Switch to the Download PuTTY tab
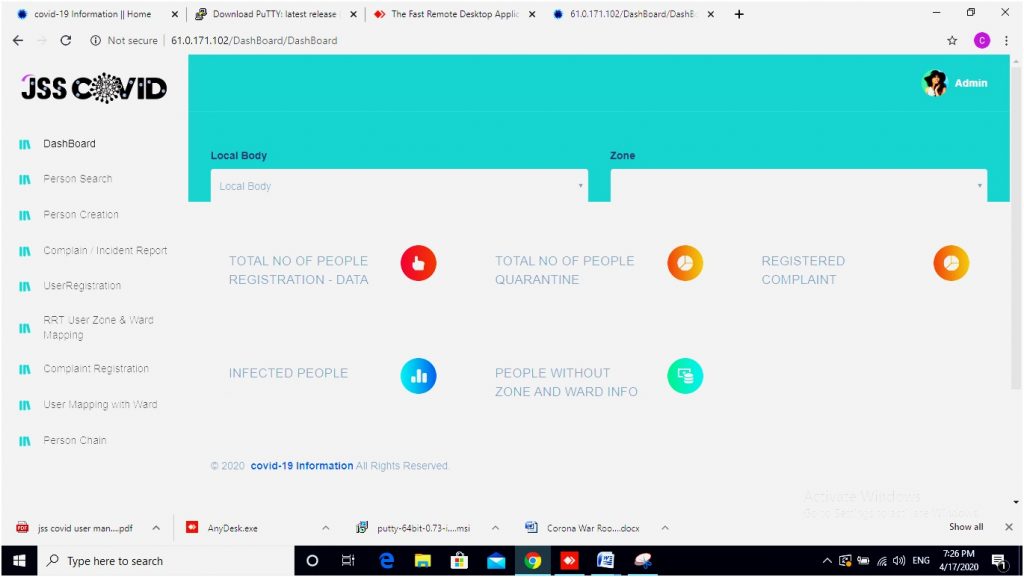Screen dimensions: 1024x577 click(x=274, y=14)
